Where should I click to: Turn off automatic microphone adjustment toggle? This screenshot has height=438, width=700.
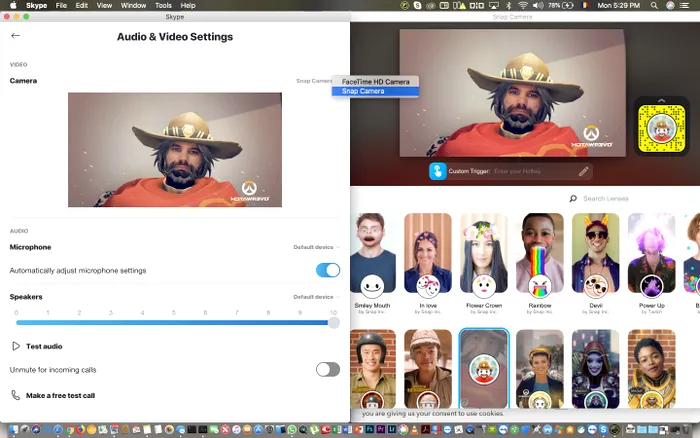[x=328, y=270]
